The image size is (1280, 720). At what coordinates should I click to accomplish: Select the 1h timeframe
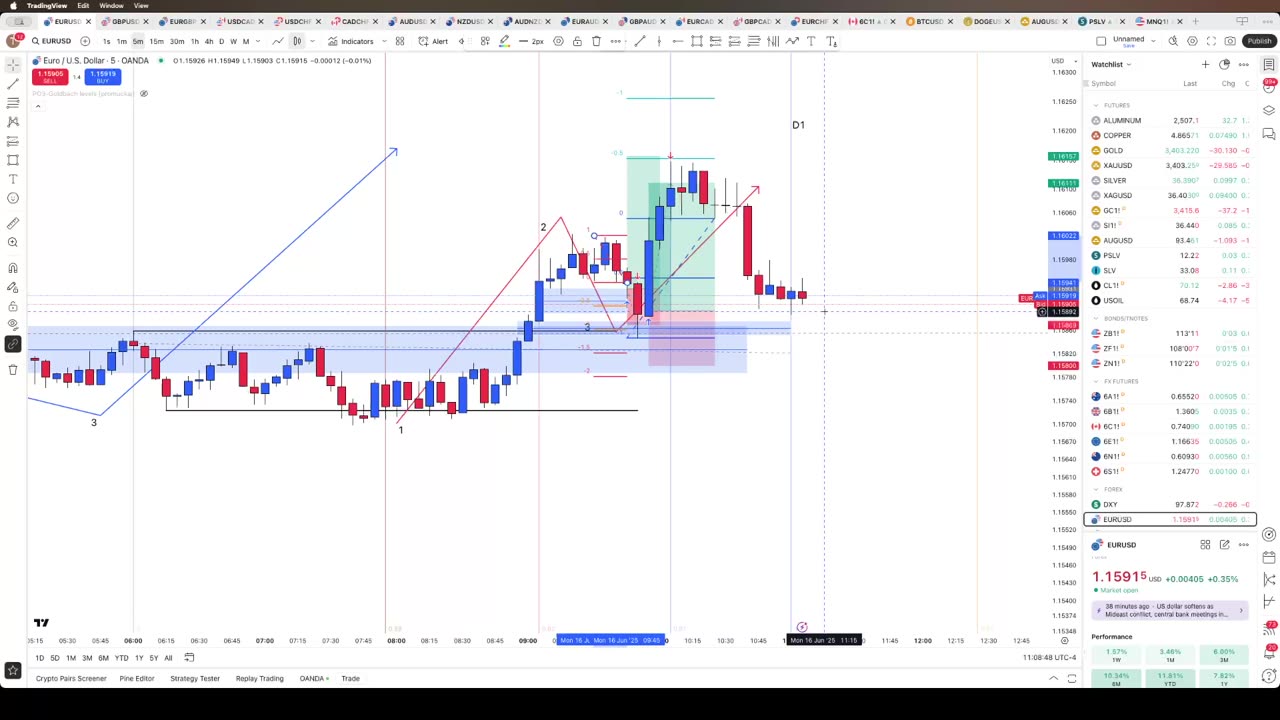coord(195,41)
